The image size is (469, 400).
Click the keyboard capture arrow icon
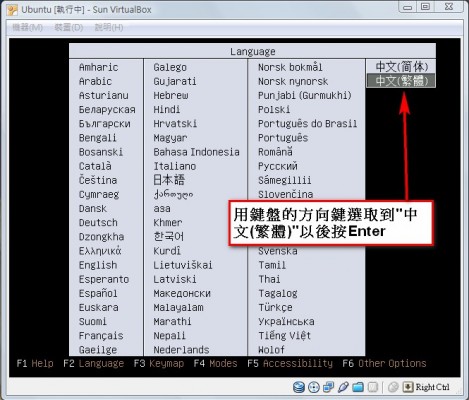(408, 387)
